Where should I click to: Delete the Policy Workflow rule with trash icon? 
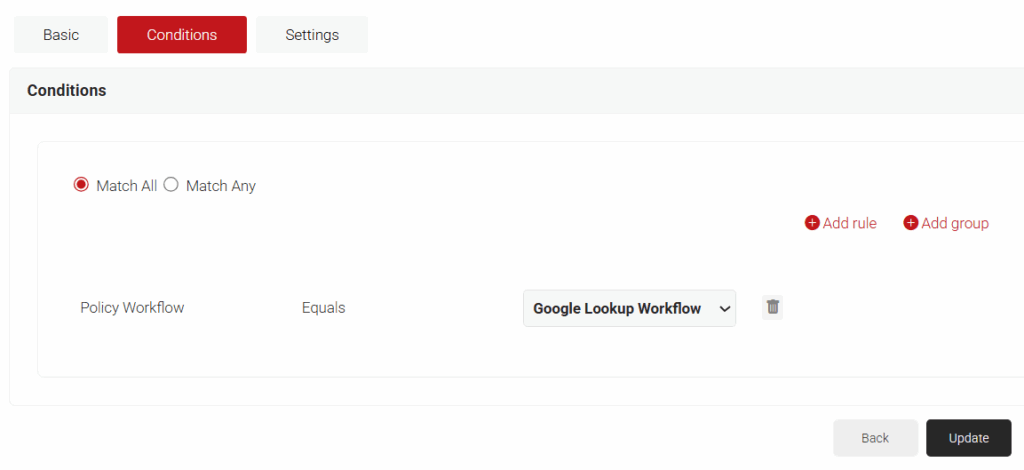click(x=772, y=307)
